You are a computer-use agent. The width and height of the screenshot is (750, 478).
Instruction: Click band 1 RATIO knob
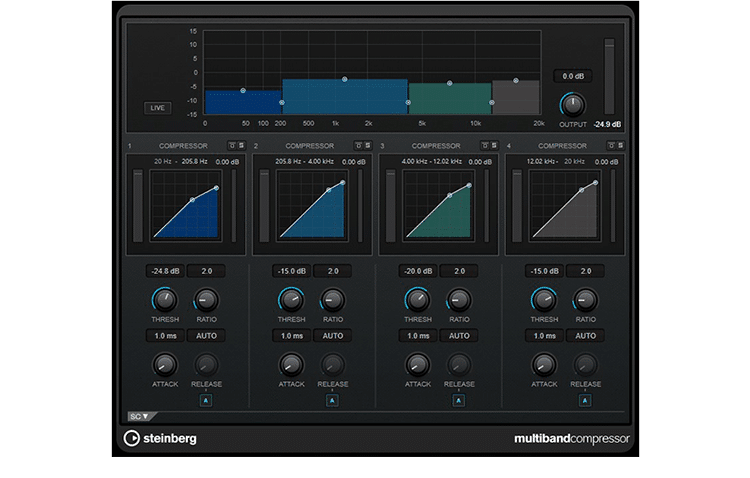pyautogui.click(x=206, y=300)
